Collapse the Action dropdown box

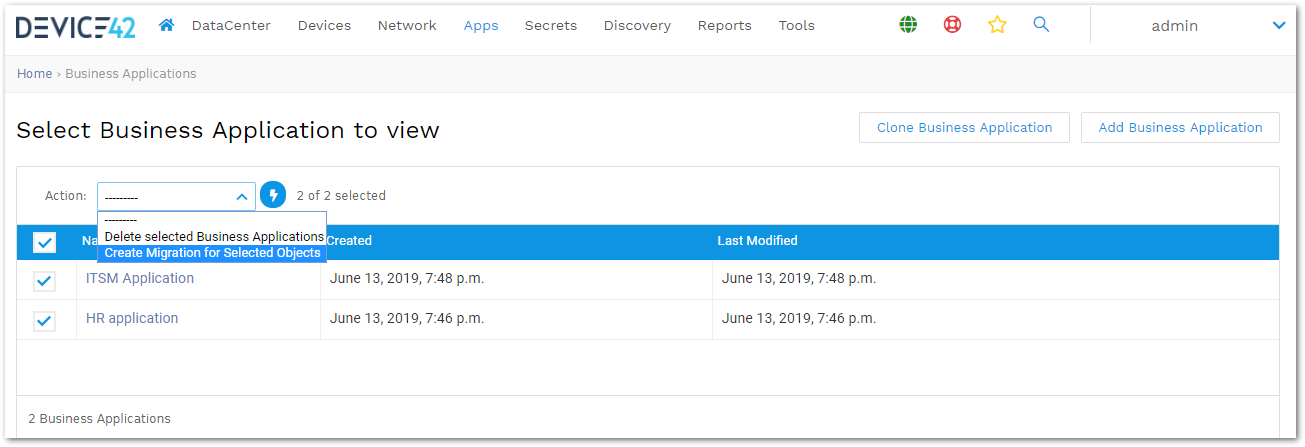coord(176,196)
